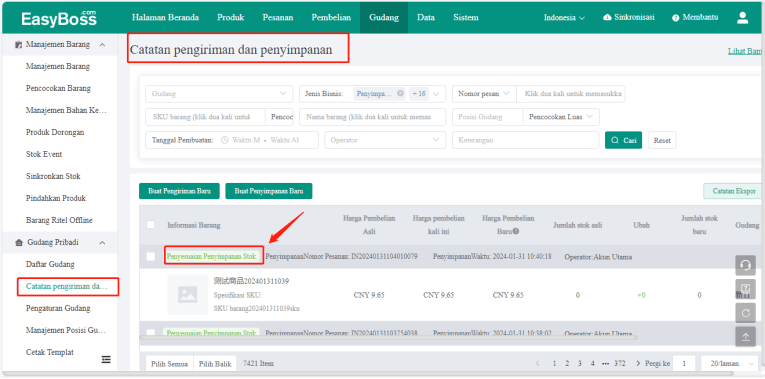Open the Pencocokan Luas dropdown
The width and height of the screenshot is (765, 379).
coord(561,117)
